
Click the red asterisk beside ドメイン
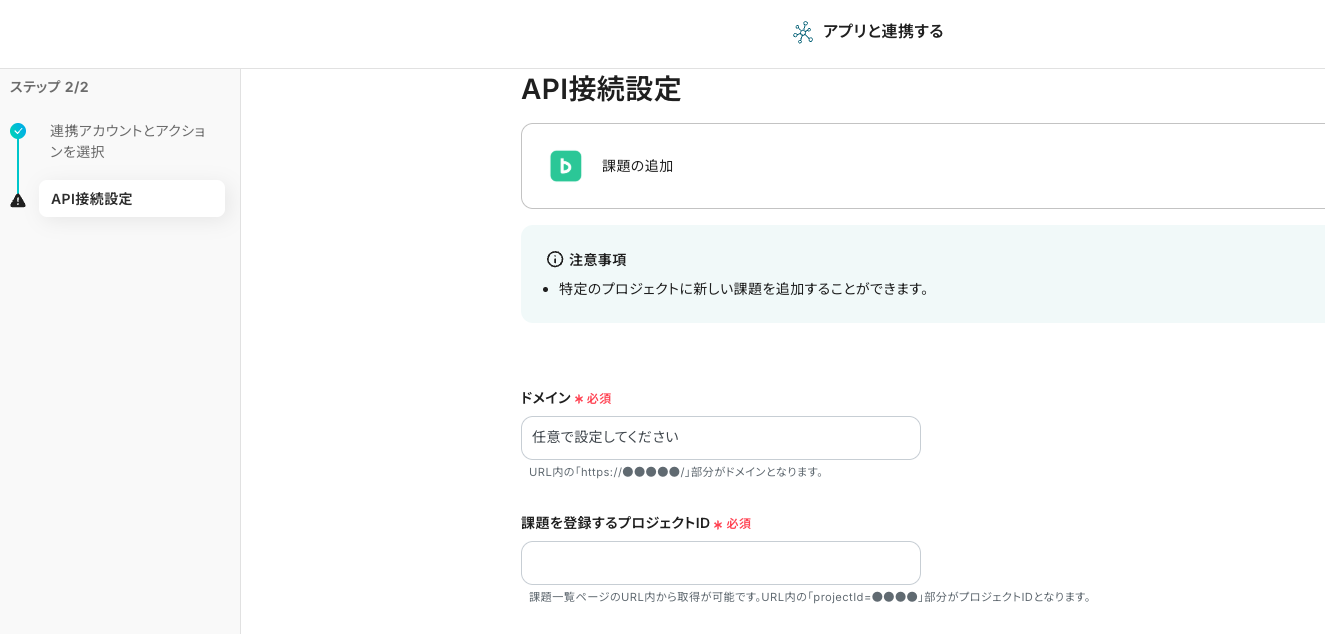pyautogui.click(x=578, y=399)
